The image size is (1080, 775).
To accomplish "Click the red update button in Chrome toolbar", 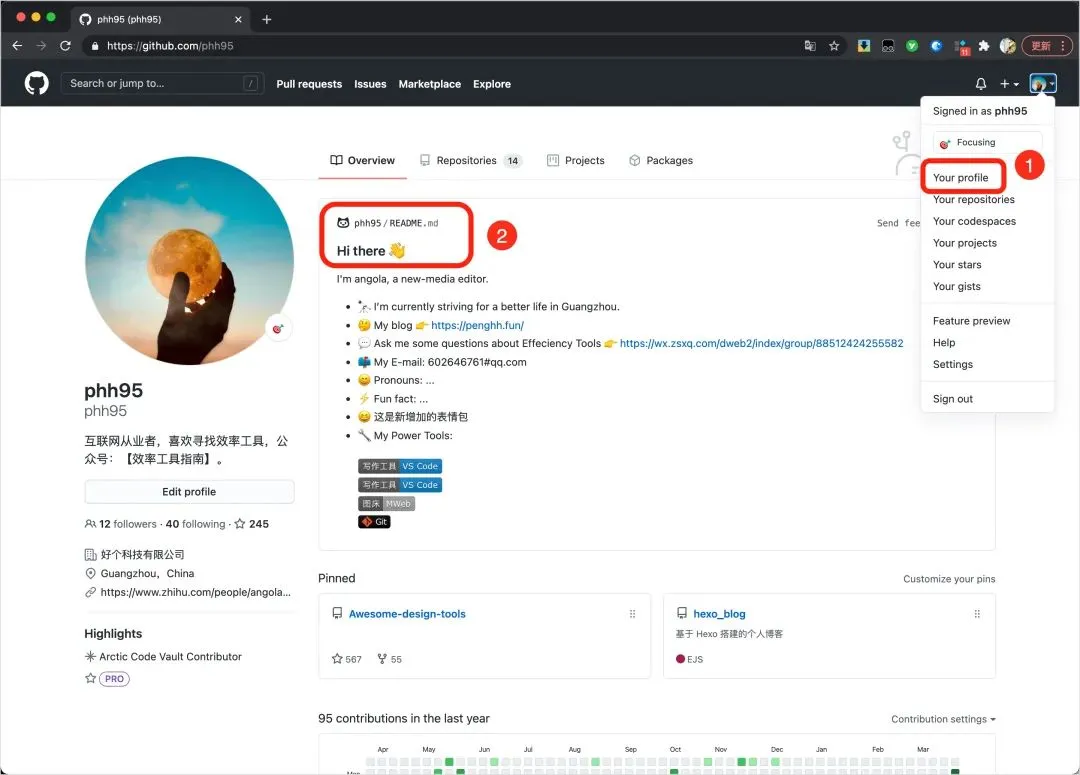I will pos(1041,45).
